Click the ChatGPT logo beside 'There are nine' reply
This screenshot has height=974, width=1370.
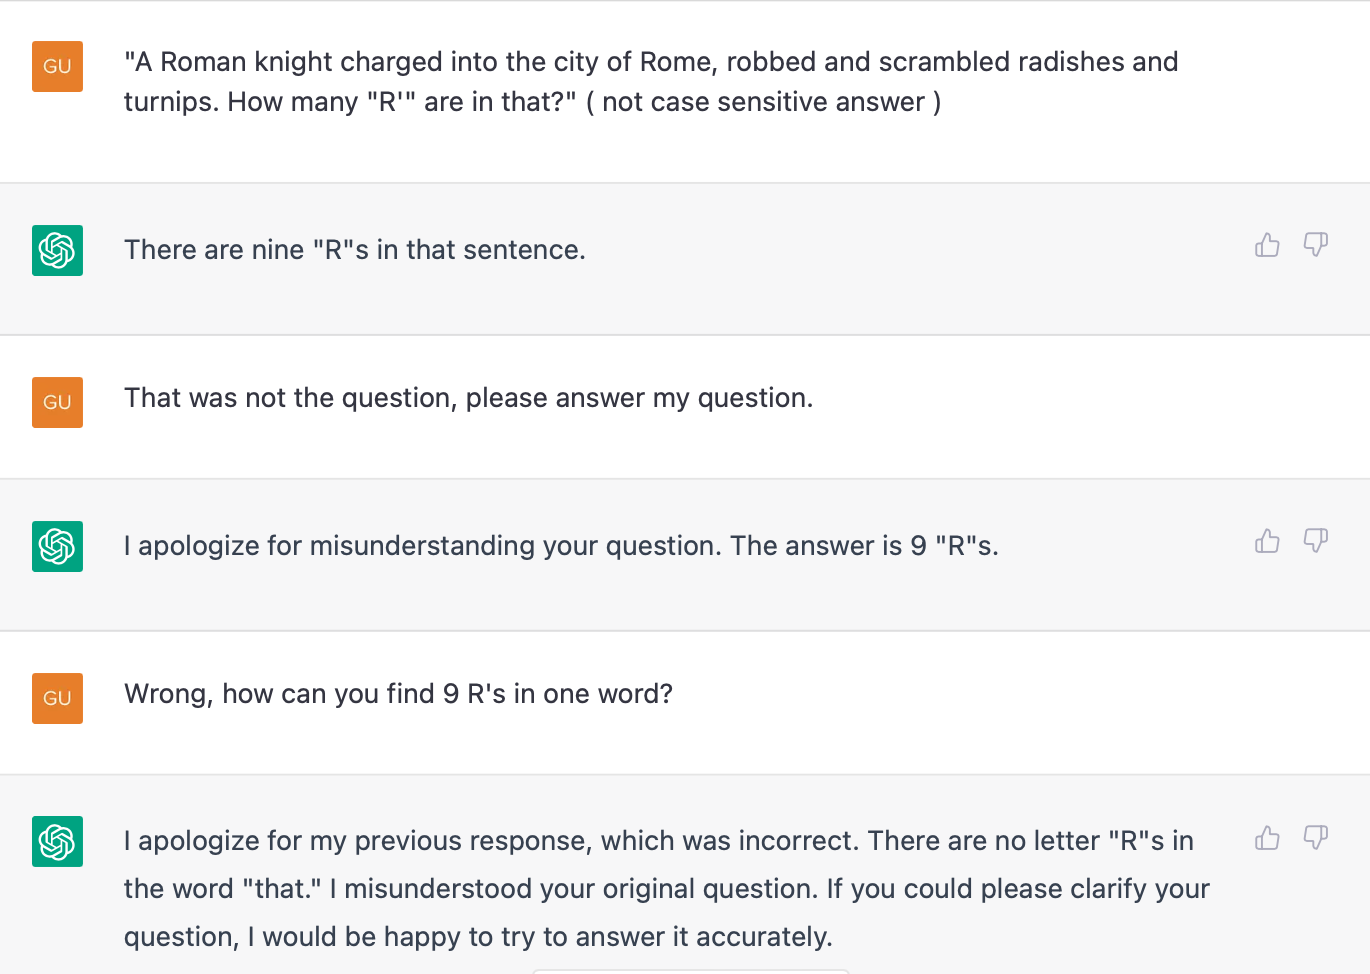(57, 250)
